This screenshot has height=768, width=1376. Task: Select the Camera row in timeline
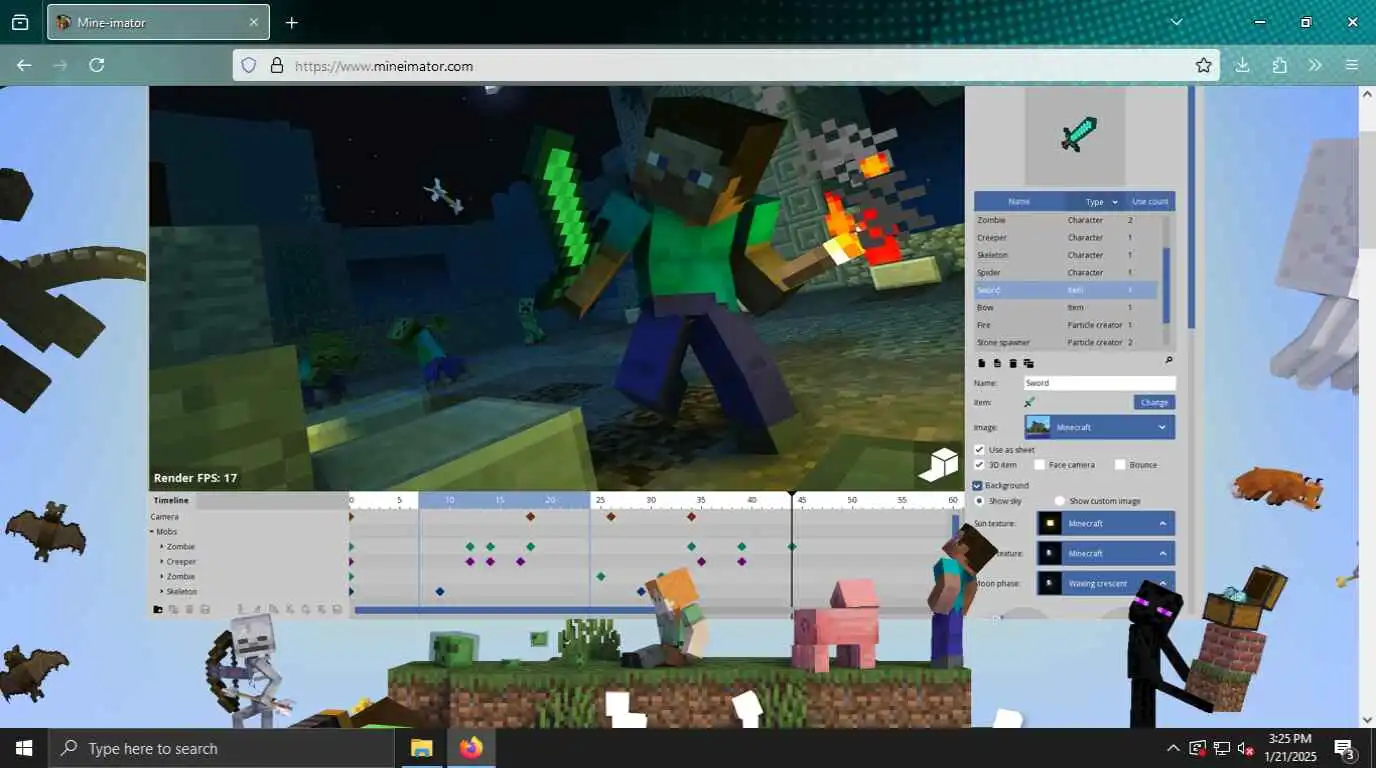(x=250, y=517)
